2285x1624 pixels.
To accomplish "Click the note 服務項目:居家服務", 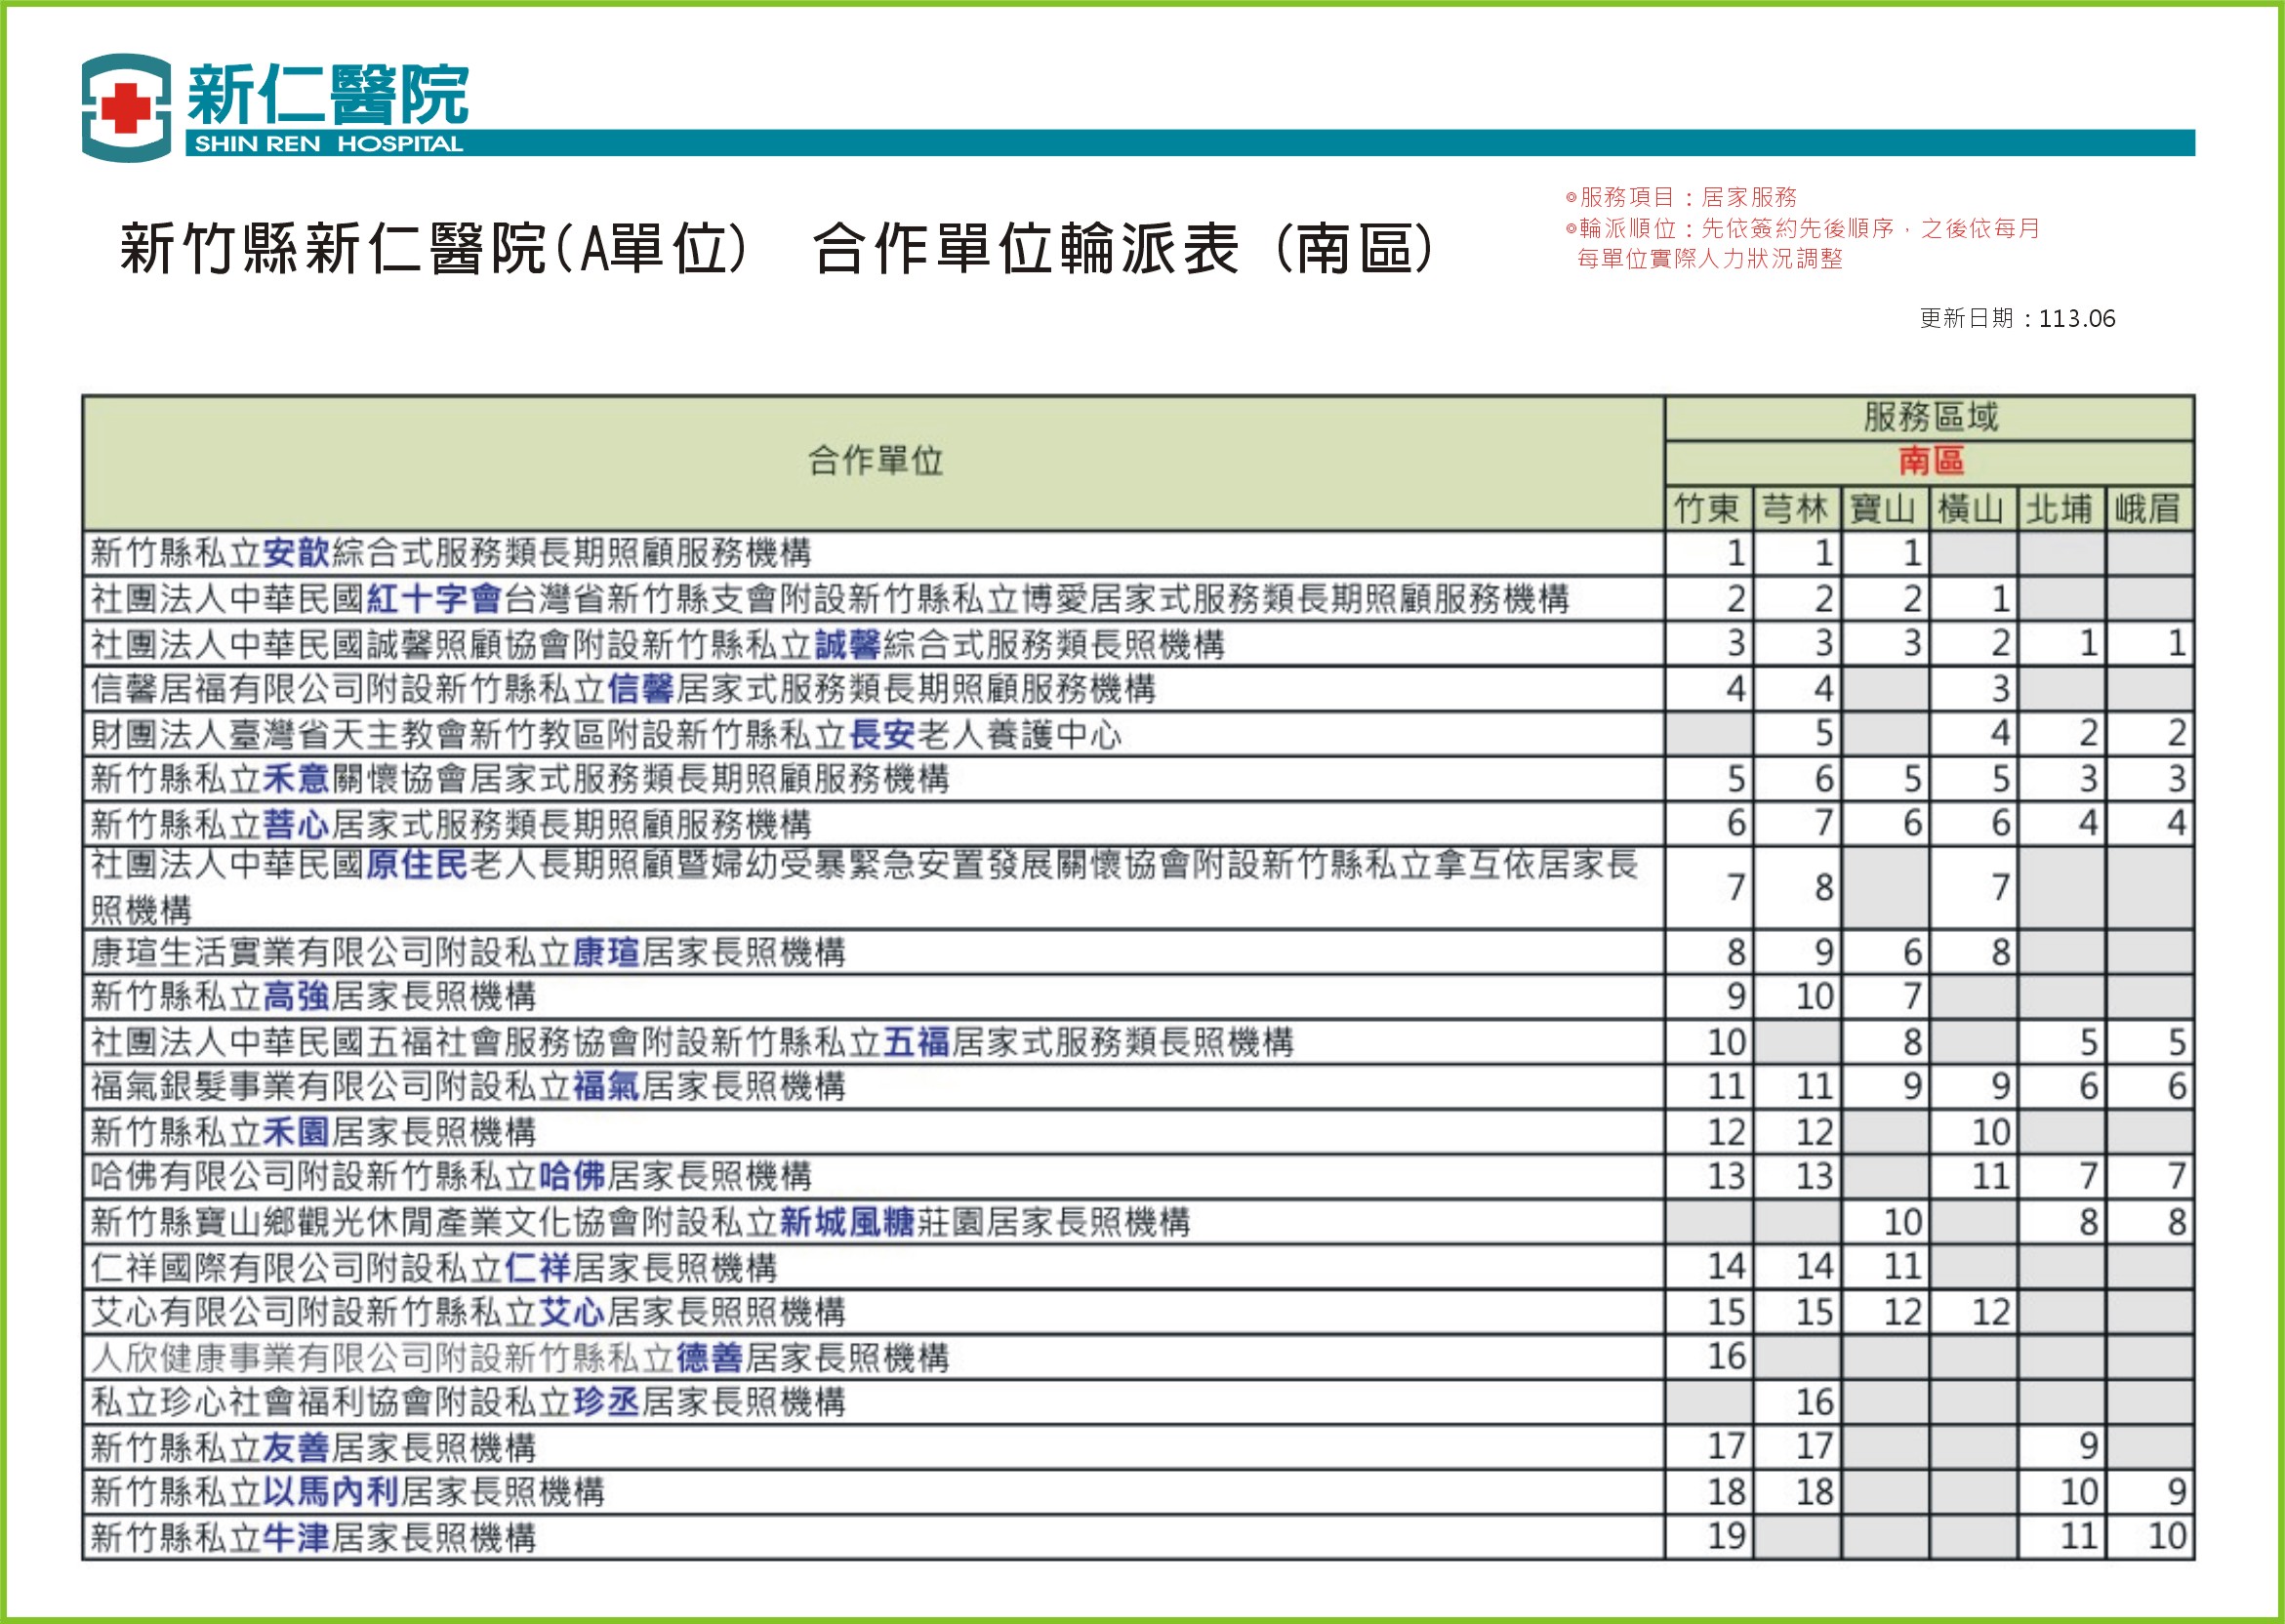I will [1682, 197].
